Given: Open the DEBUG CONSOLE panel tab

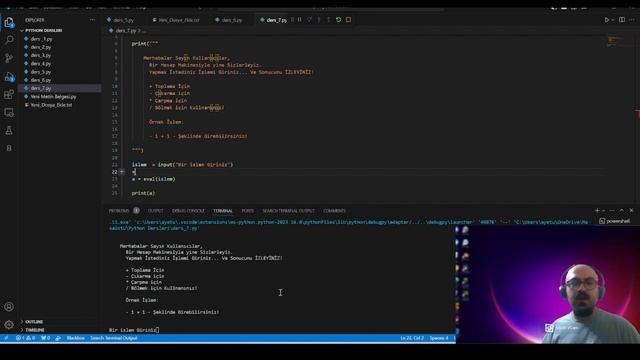Looking at the screenshot, I should tap(188, 211).
